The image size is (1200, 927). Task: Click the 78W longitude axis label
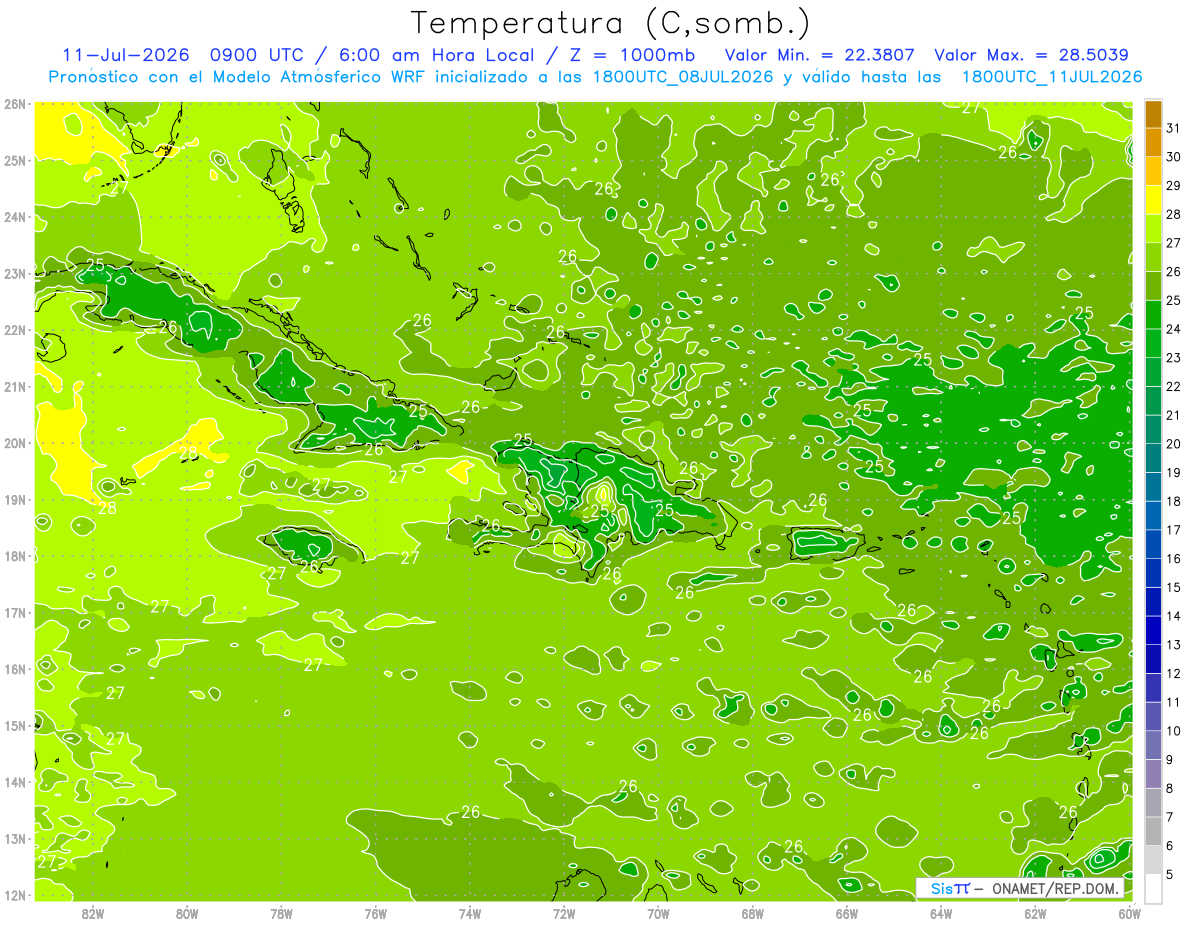(281, 913)
